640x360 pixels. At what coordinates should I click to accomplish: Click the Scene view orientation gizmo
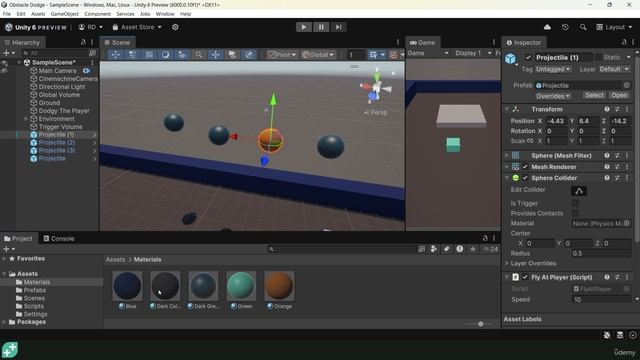(x=376, y=87)
